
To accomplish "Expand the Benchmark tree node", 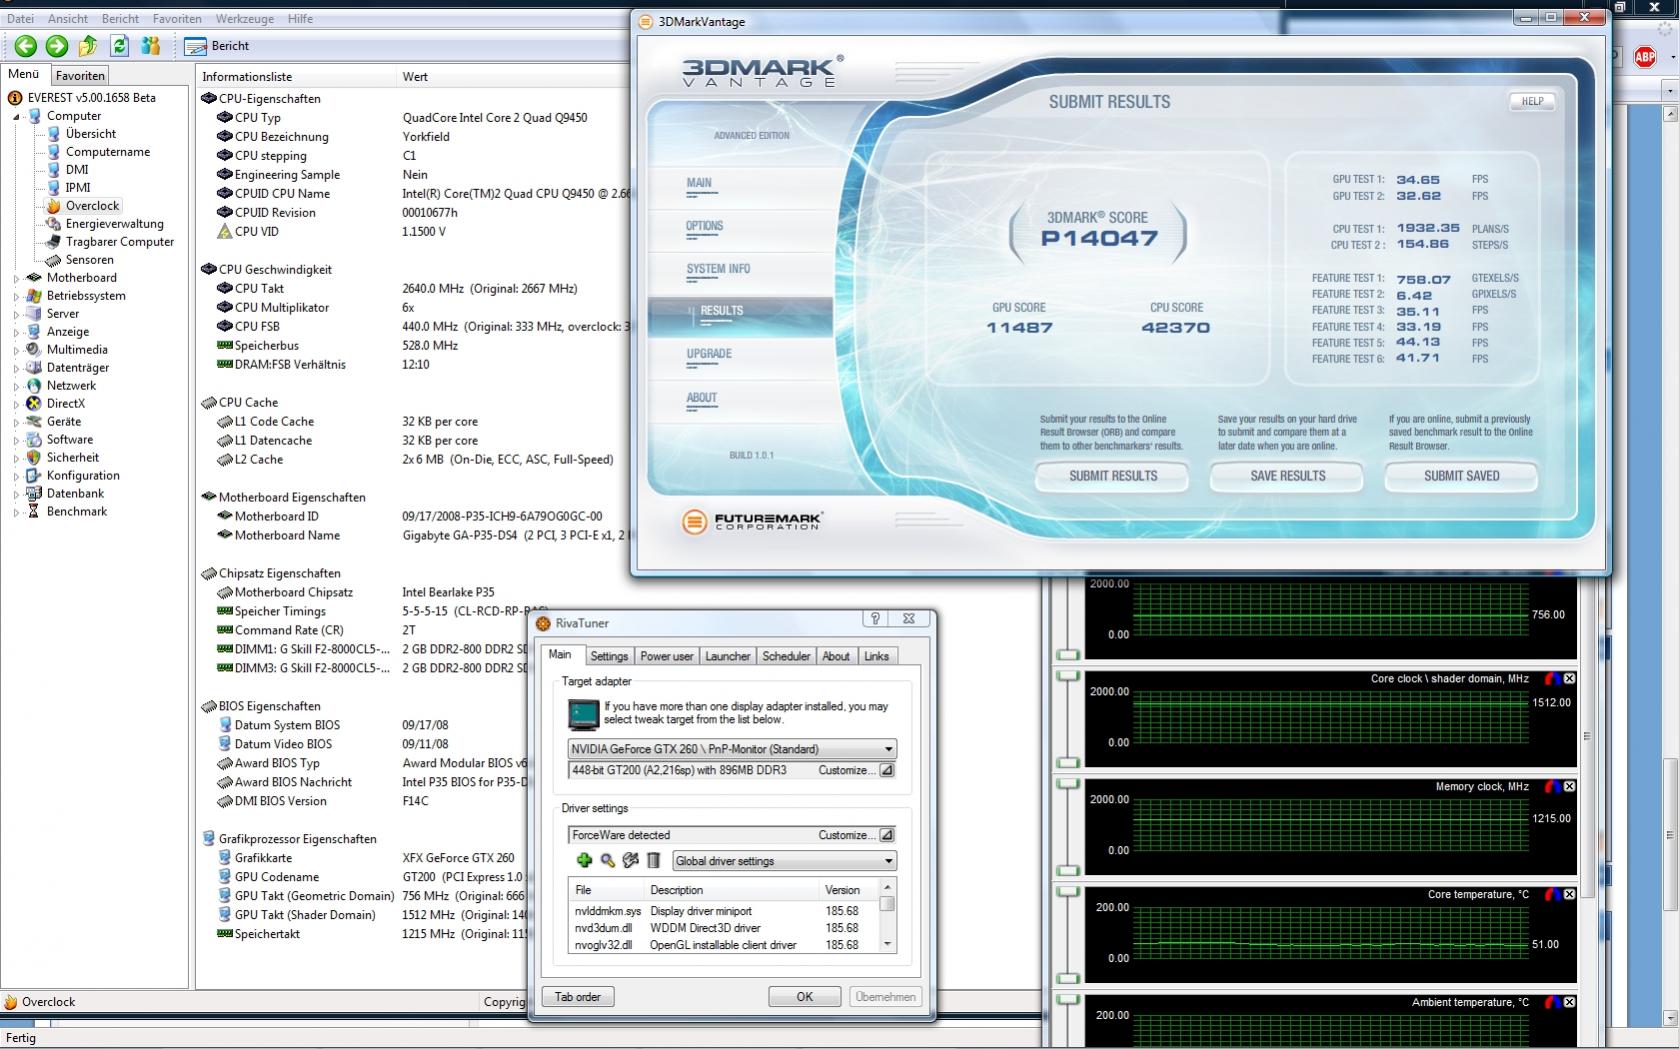I will (16, 512).
